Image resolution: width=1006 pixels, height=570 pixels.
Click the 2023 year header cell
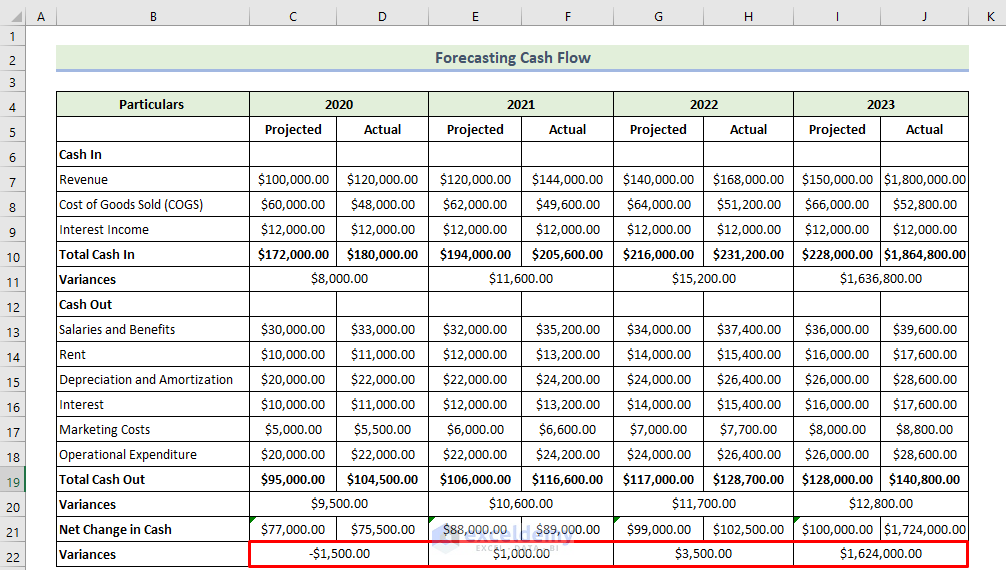pos(880,105)
